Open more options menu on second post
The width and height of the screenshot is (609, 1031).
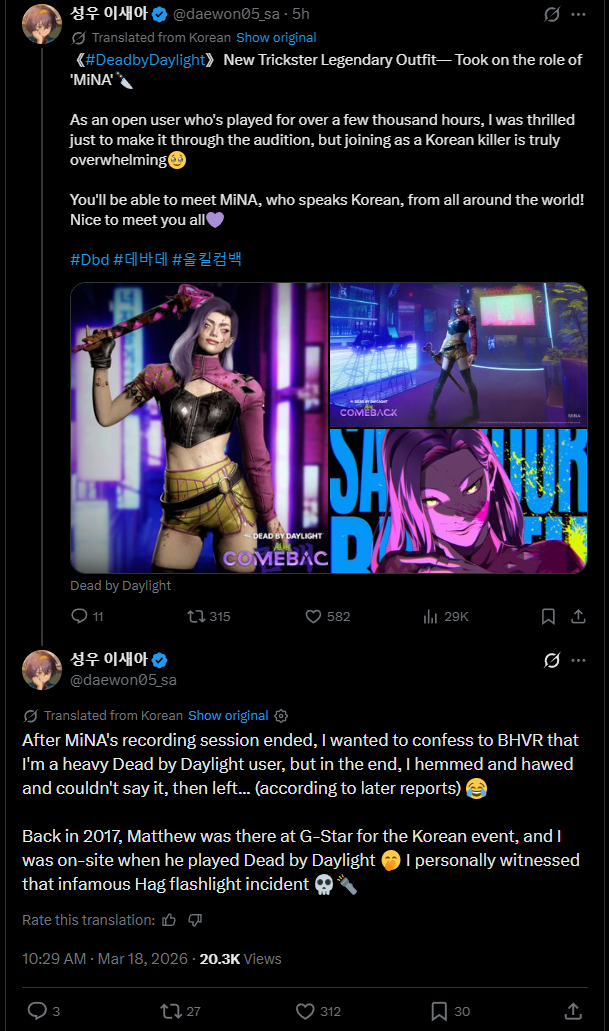pos(578,660)
